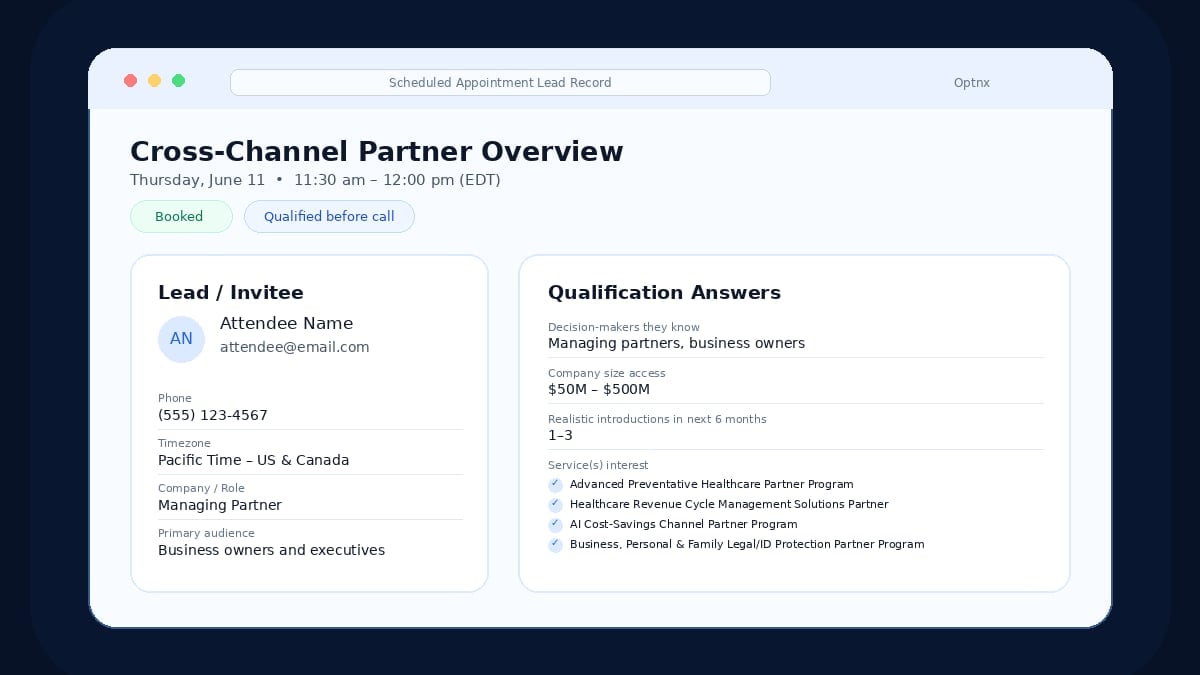Viewport: 1200px width, 675px height.
Task: Click the $50M – $500M company size value
Action: click(x=599, y=390)
